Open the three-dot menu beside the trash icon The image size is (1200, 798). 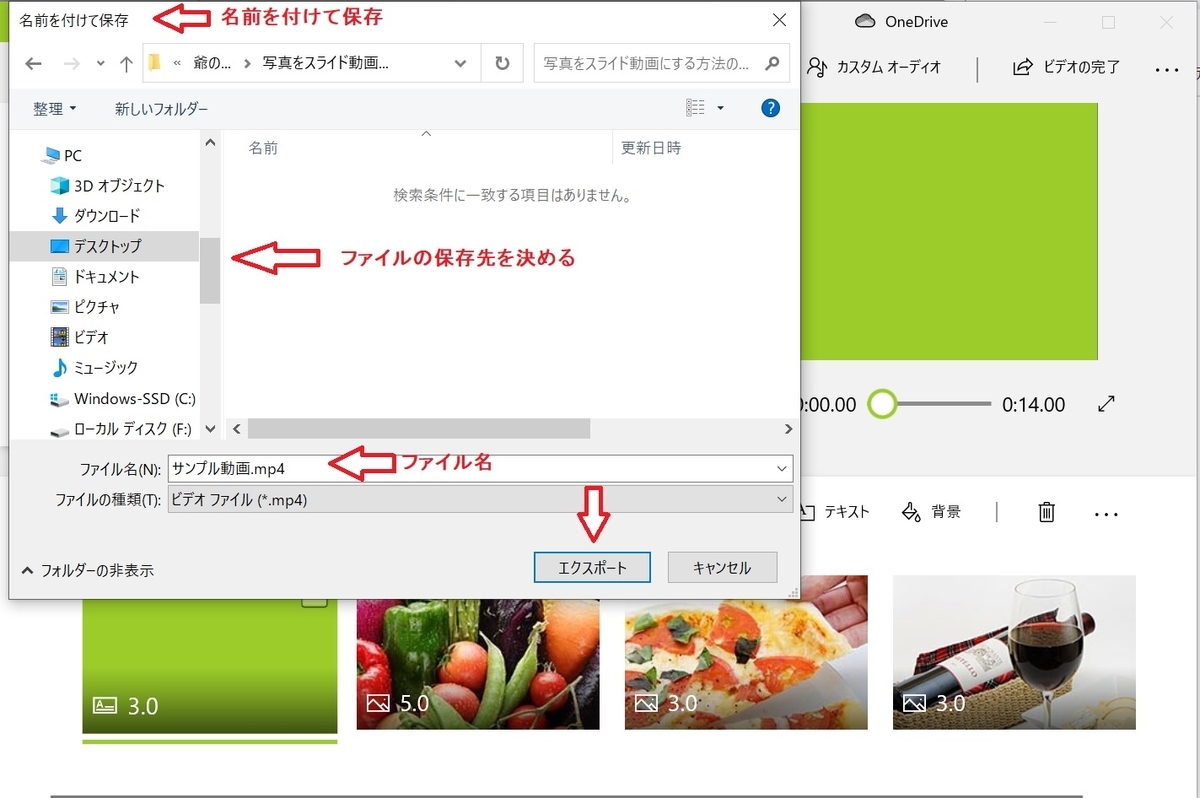1106,512
